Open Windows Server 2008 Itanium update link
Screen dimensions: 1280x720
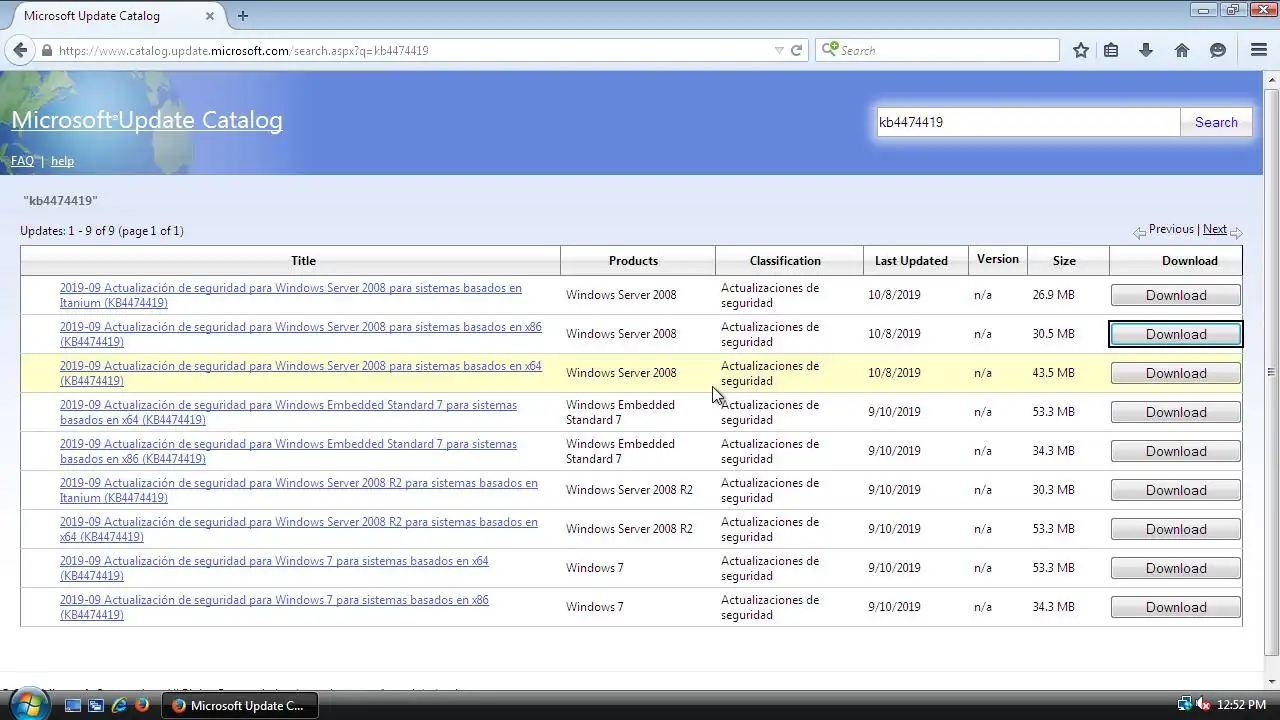click(290, 295)
